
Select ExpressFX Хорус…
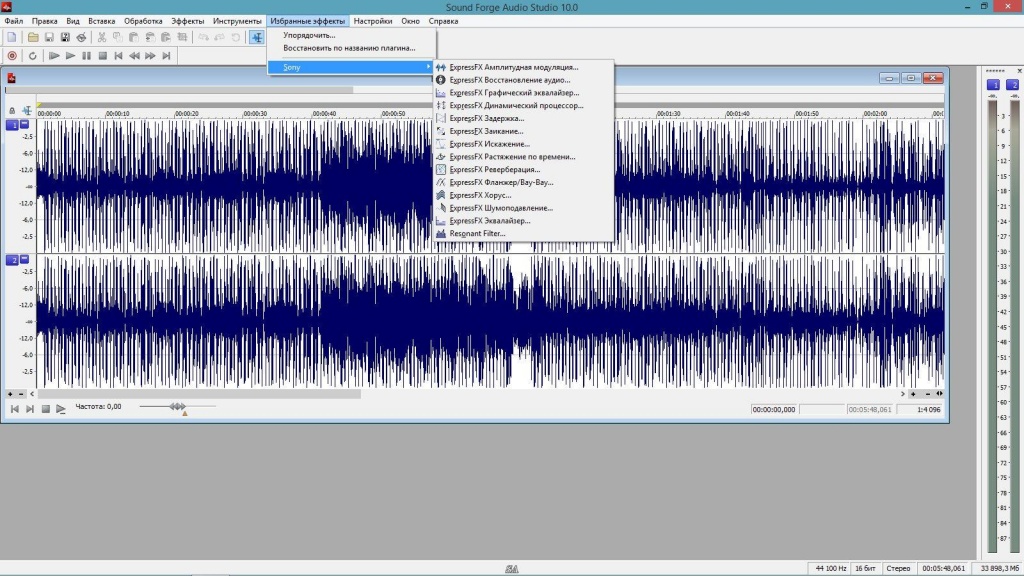pos(523,195)
